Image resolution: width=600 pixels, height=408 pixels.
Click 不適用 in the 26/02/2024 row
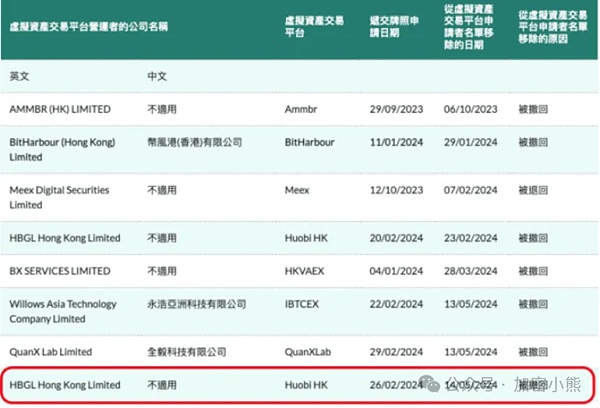tap(162, 385)
